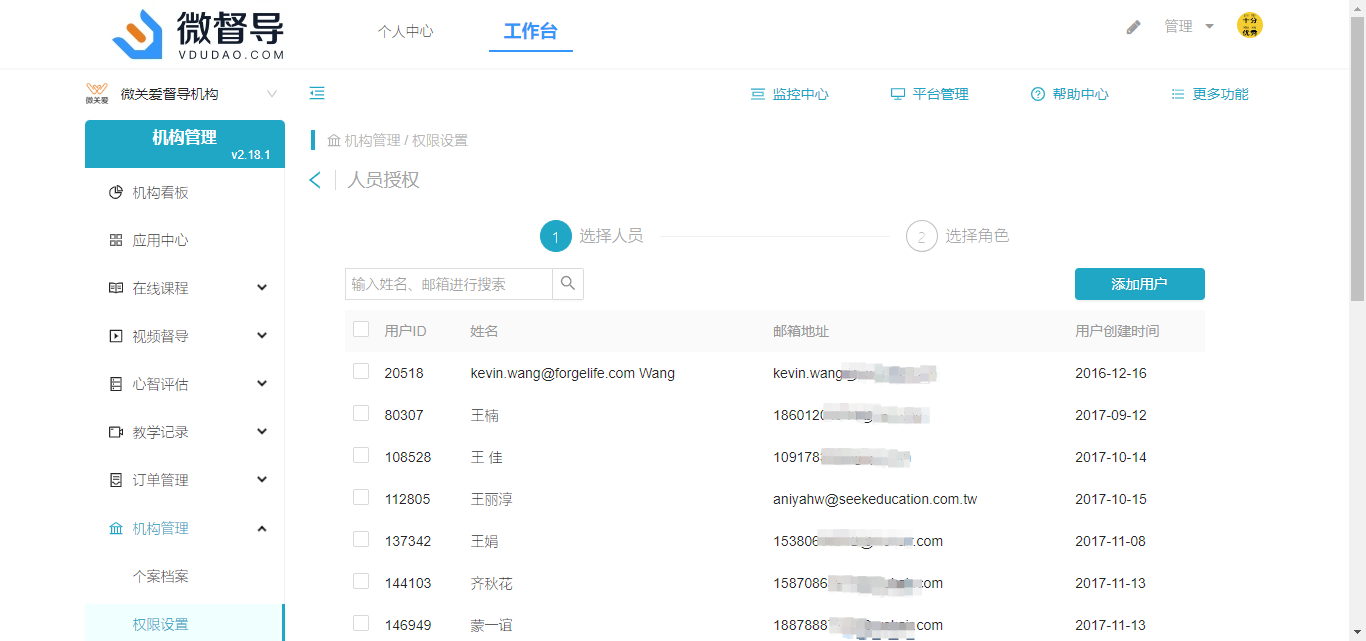
Task: Switch to the 个人中心 tab
Action: pos(405,31)
